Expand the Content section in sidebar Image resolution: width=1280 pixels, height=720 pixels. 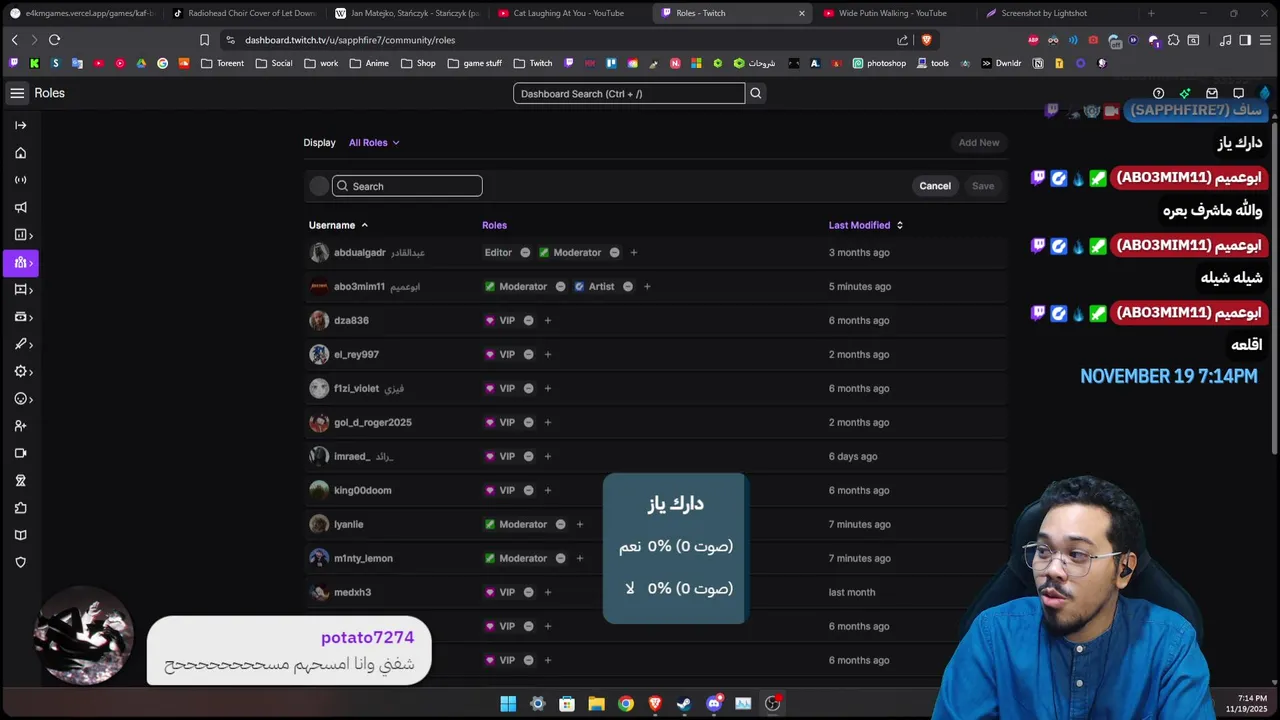coord(24,290)
